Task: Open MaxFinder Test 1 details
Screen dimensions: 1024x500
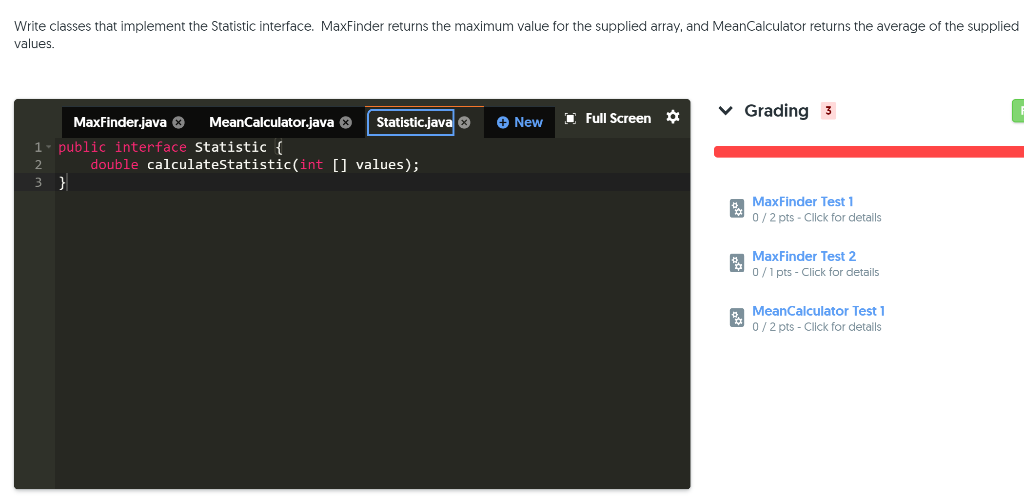Action: click(803, 202)
